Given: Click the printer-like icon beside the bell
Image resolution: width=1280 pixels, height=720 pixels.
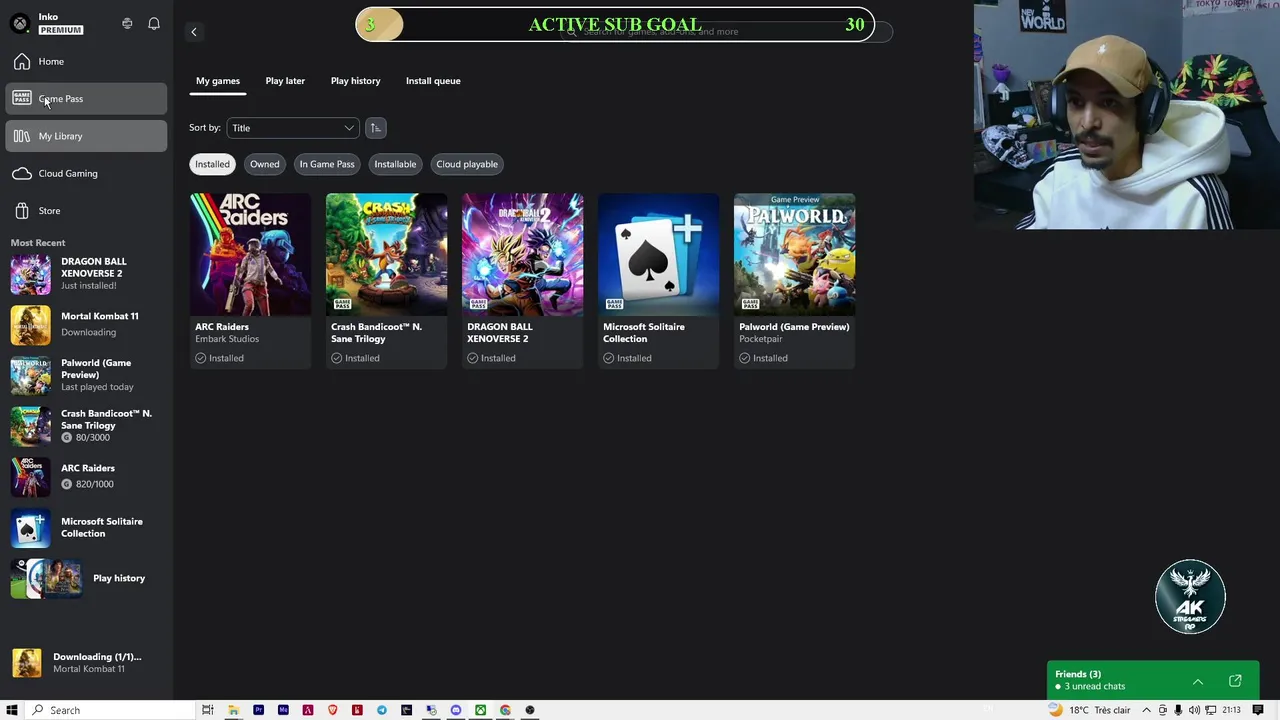Looking at the screenshot, I should coord(127,23).
